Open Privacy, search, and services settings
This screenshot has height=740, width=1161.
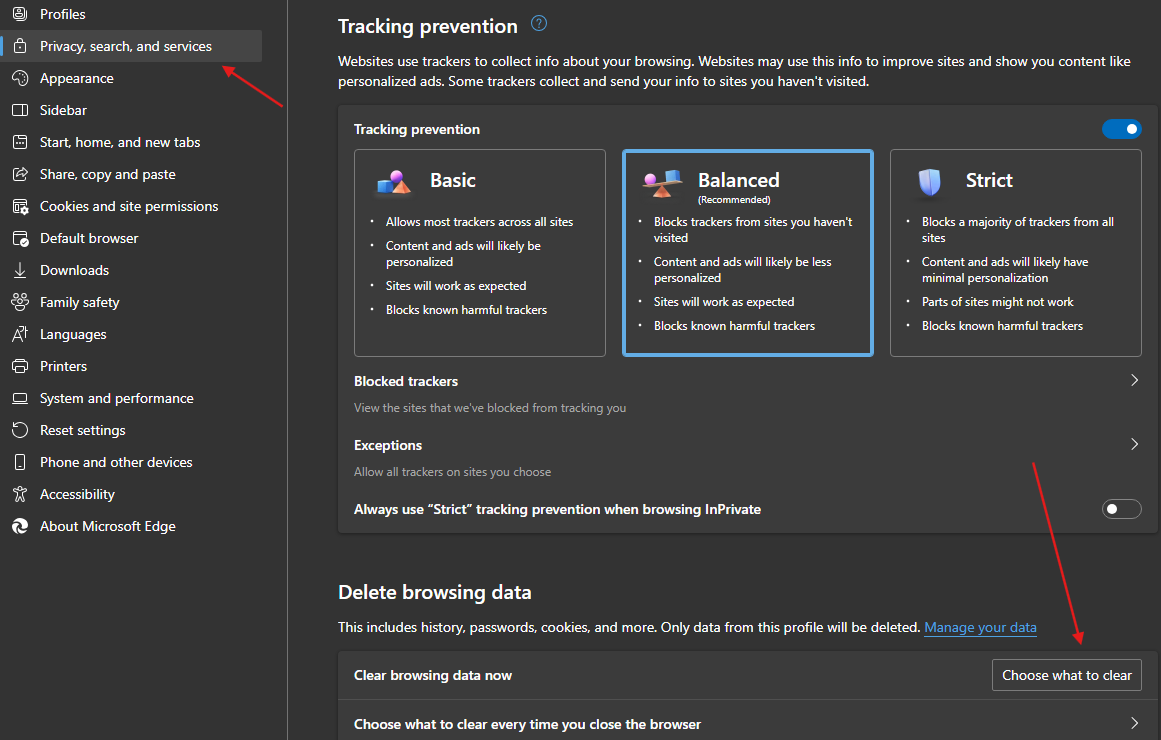131,46
